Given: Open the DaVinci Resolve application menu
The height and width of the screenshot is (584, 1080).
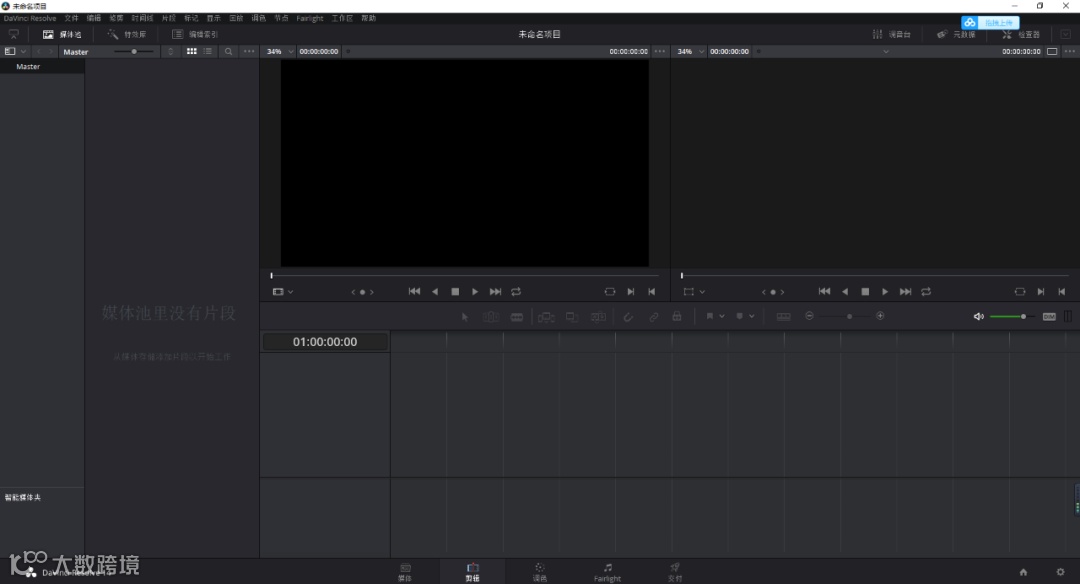Looking at the screenshot, I should [30, 19].
